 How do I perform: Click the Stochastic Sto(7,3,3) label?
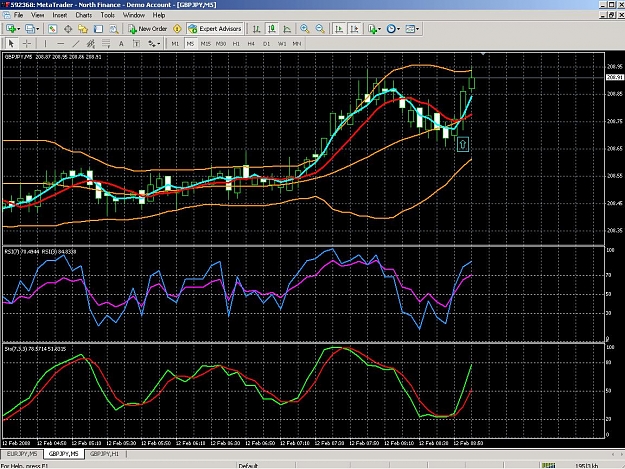click(x=35, y=349)
